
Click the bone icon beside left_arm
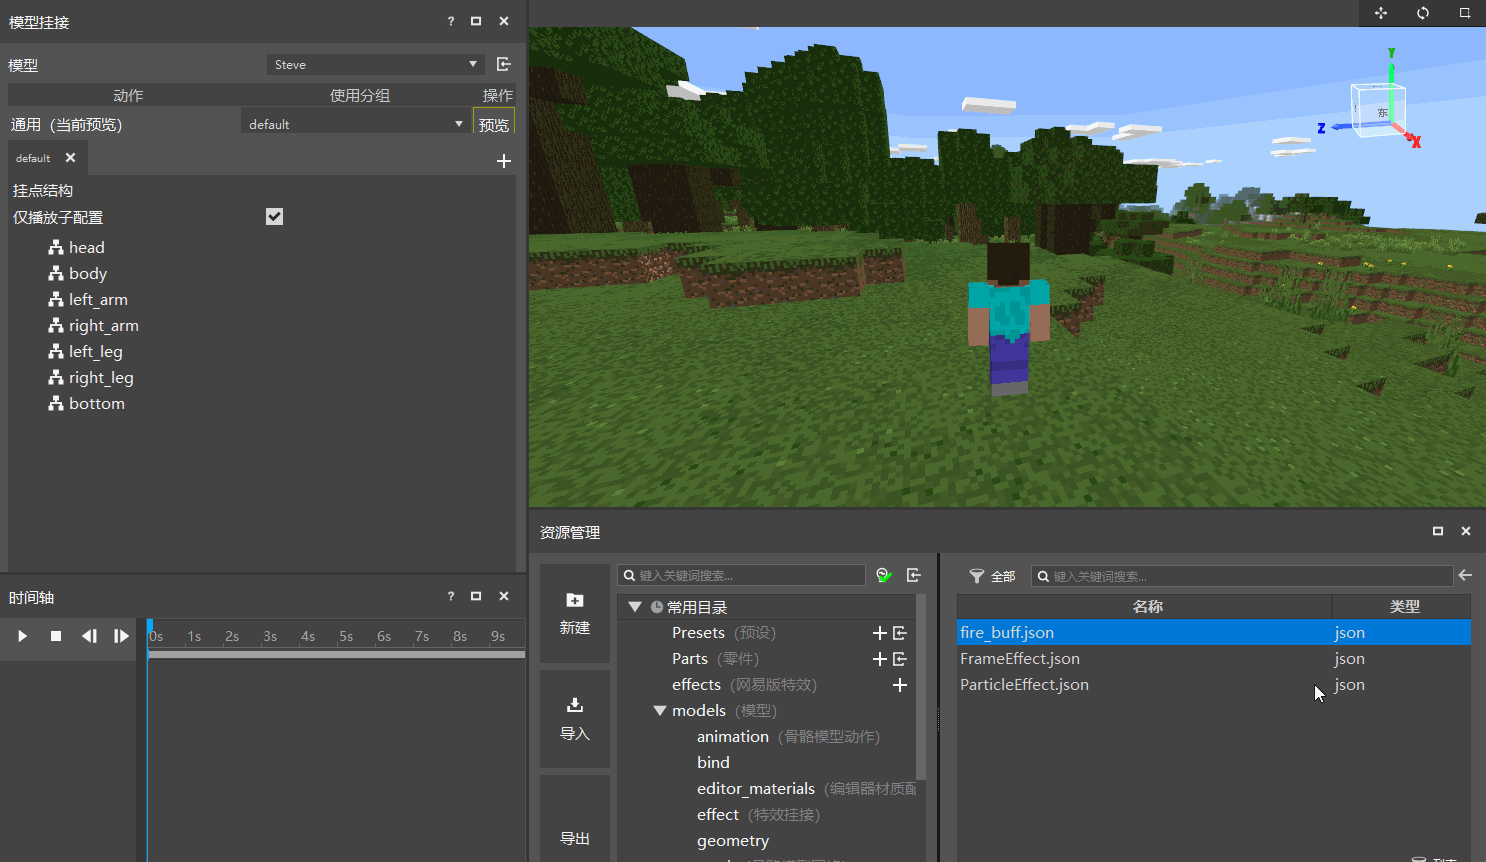(x=56, y=299)
